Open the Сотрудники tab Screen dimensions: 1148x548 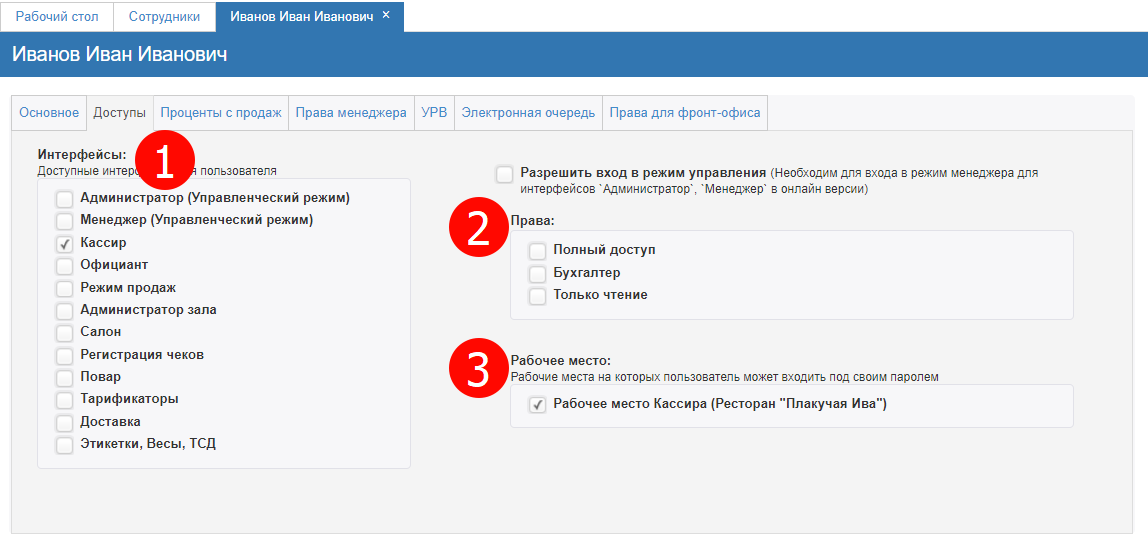click(x=165, y=17)
